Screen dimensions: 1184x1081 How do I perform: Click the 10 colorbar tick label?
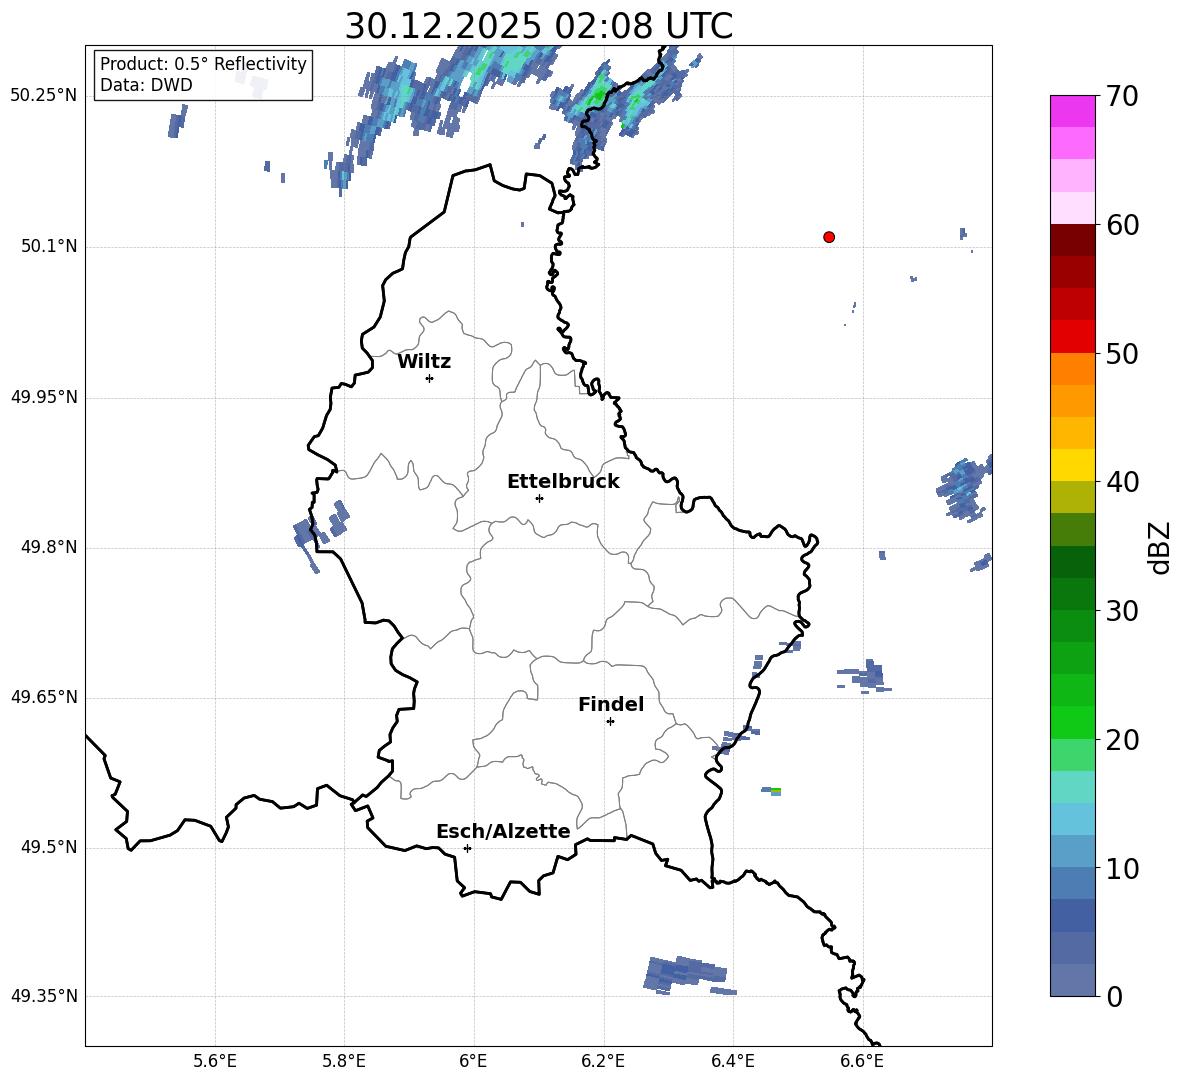(1122, 868)
